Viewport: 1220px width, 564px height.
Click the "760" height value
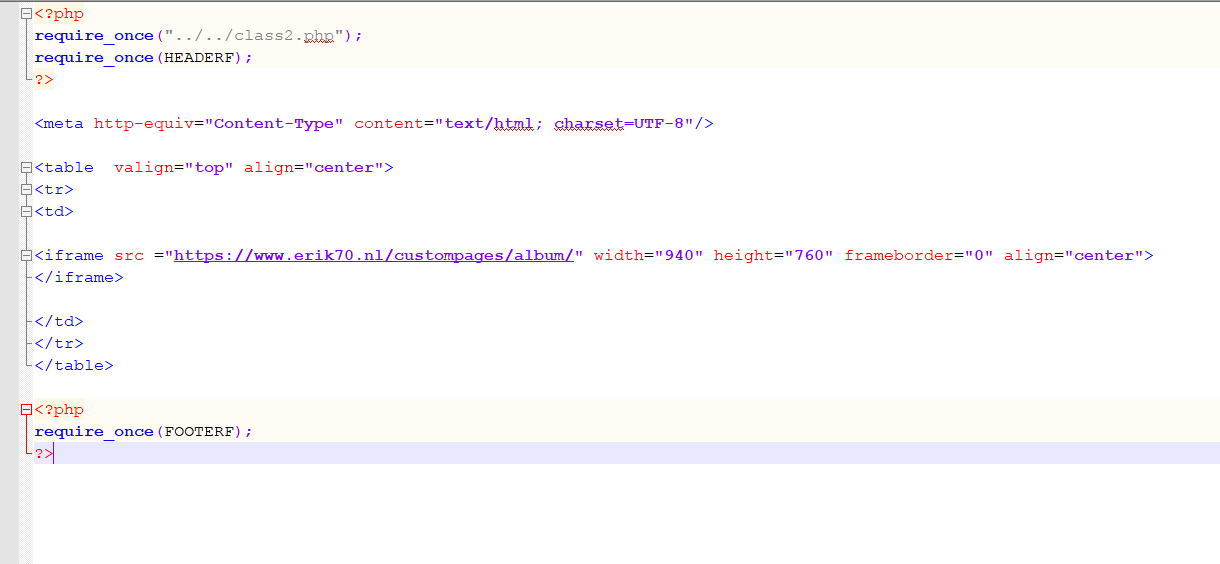click(809, 255)
